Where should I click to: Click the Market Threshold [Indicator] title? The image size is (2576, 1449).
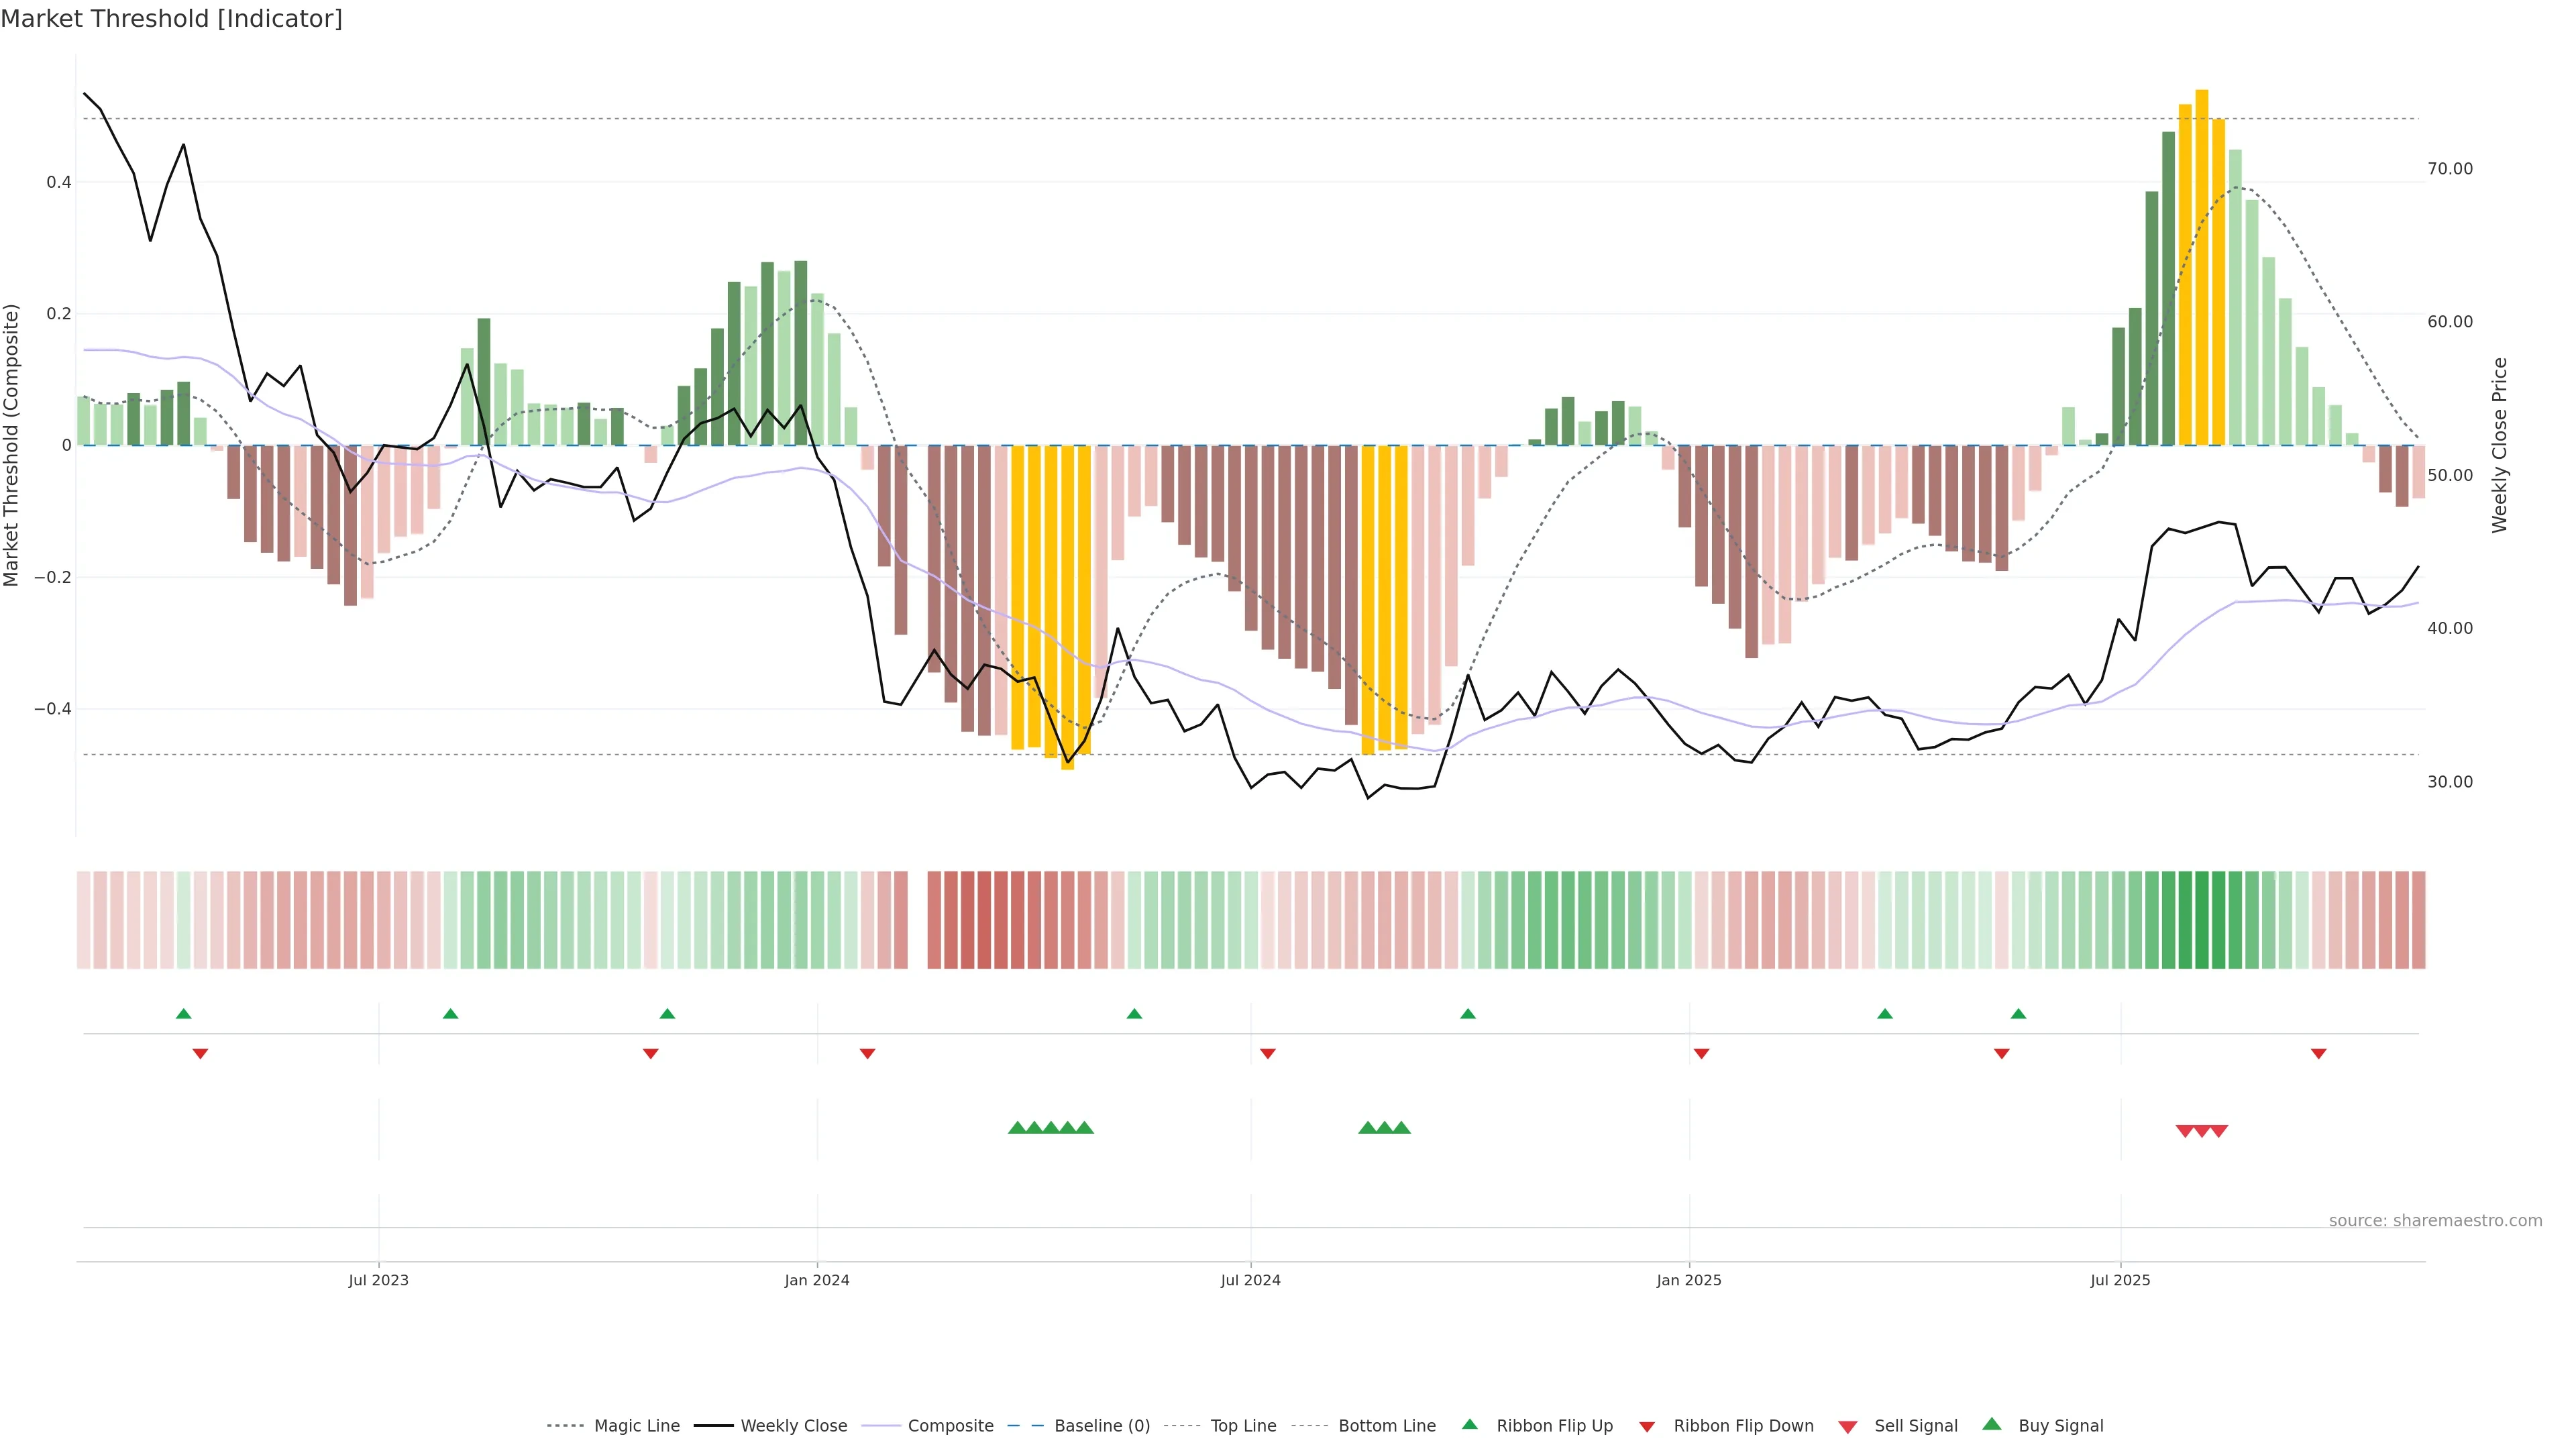[171, 19]
